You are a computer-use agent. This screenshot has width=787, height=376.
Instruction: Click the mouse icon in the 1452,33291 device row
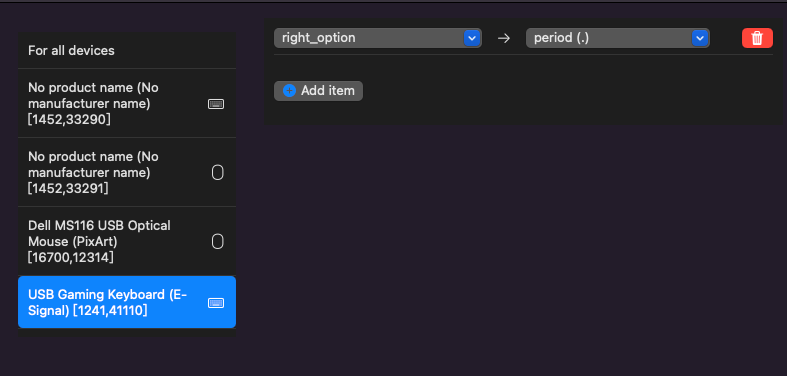[x=217, y=173]
